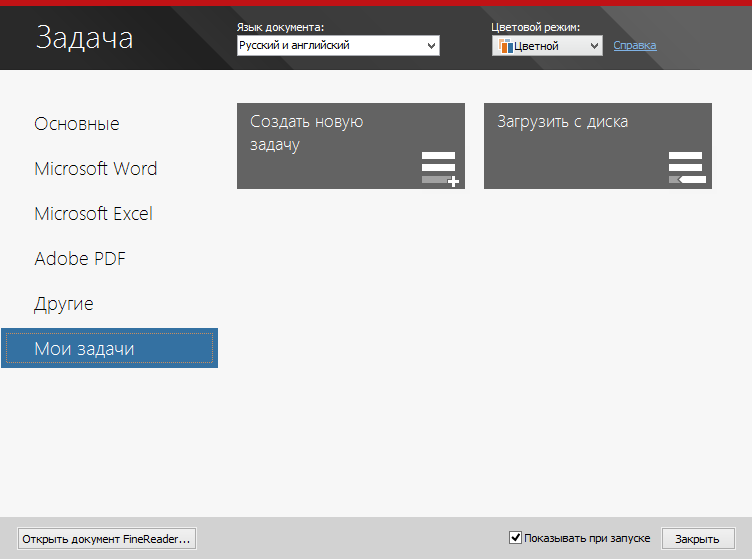The height and width of the screenshot is (559, 752).
Task: Open the 'Справка' help link
Action: pos(634,46)
